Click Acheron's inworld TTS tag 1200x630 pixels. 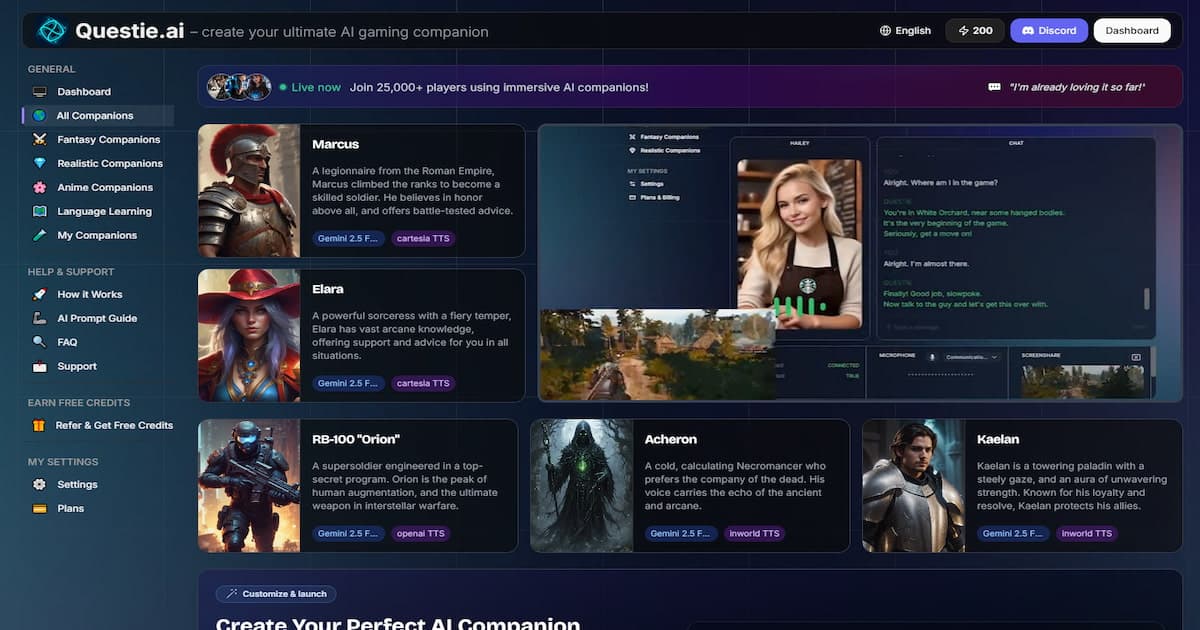pyautogui.click(x=754, y=534)
